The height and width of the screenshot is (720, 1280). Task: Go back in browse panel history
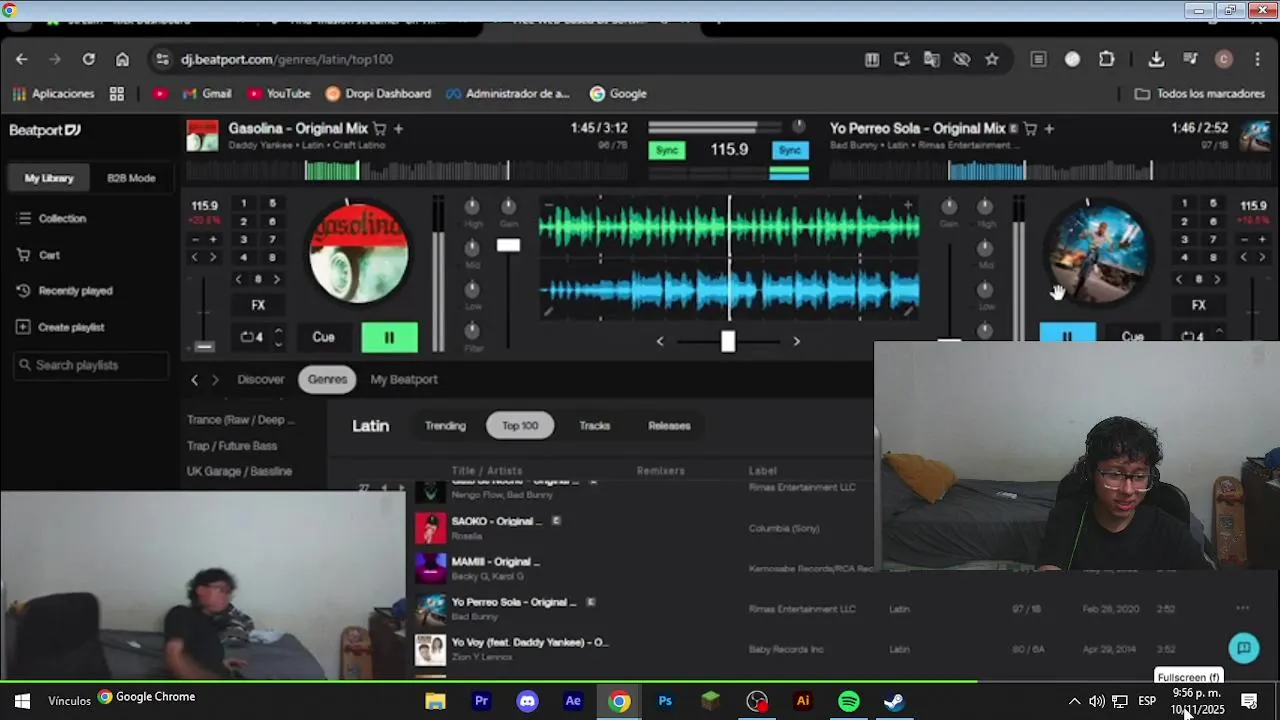pos(194,380)
